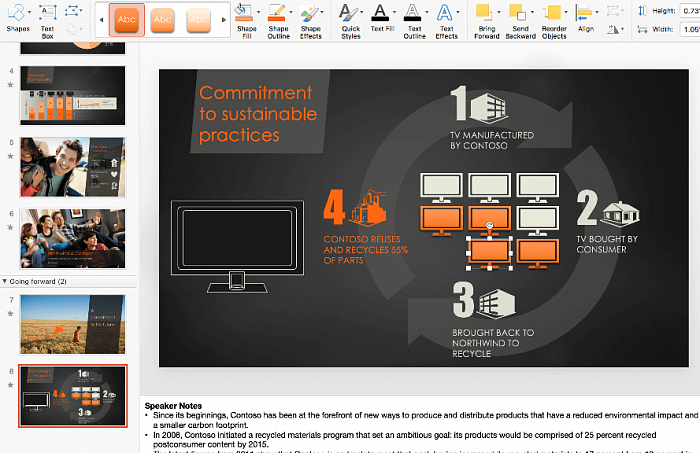This screenshot has width=700, height=453.
Task: Open Shape Fill dropdown arrow
Action: coord(258,12)
